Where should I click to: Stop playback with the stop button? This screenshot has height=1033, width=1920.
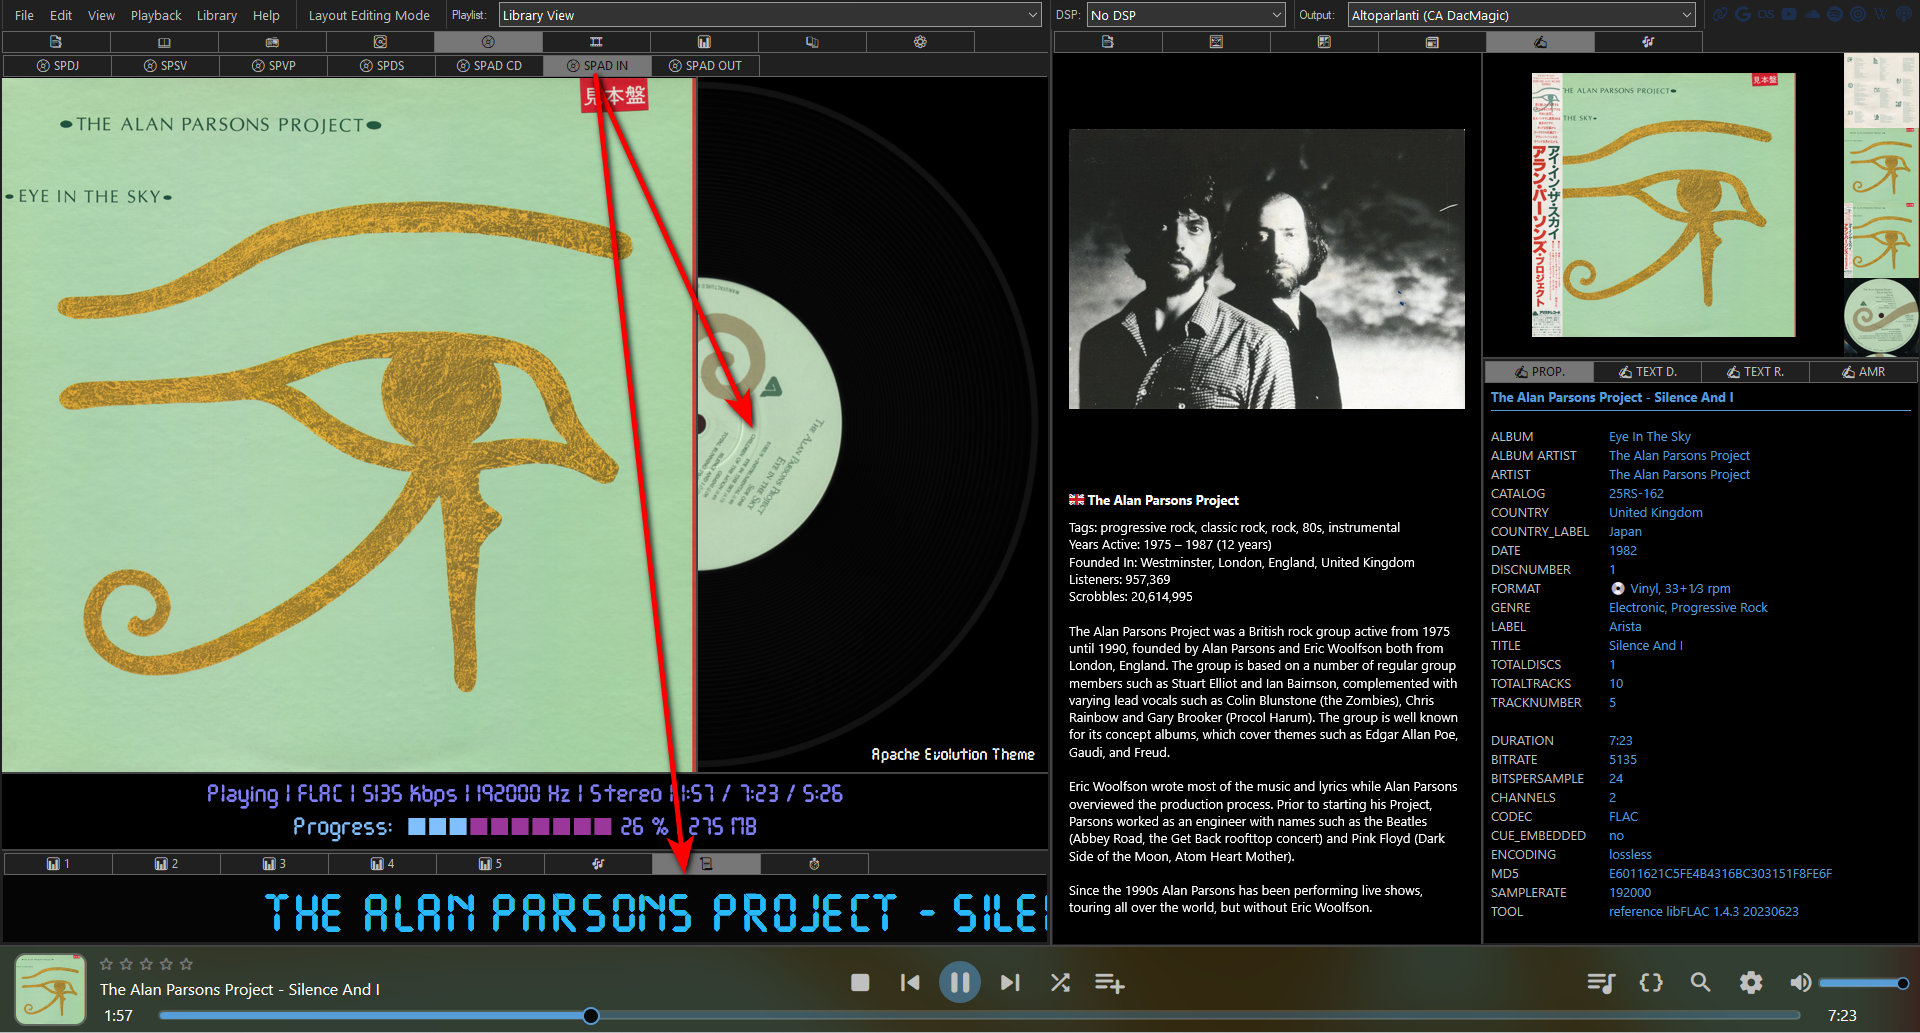pyautogui.click(x=860, y=983)
